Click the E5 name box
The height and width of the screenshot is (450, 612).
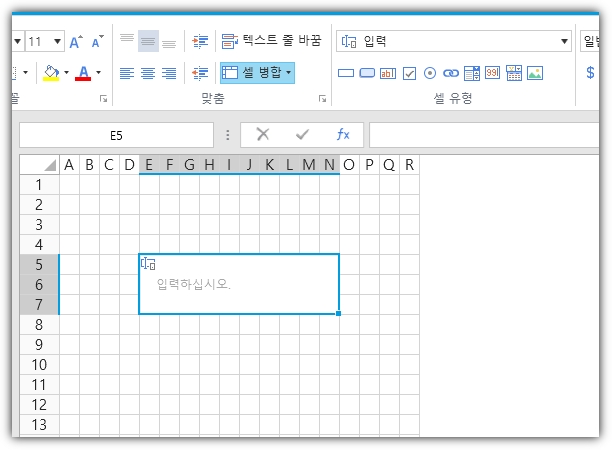116,135
